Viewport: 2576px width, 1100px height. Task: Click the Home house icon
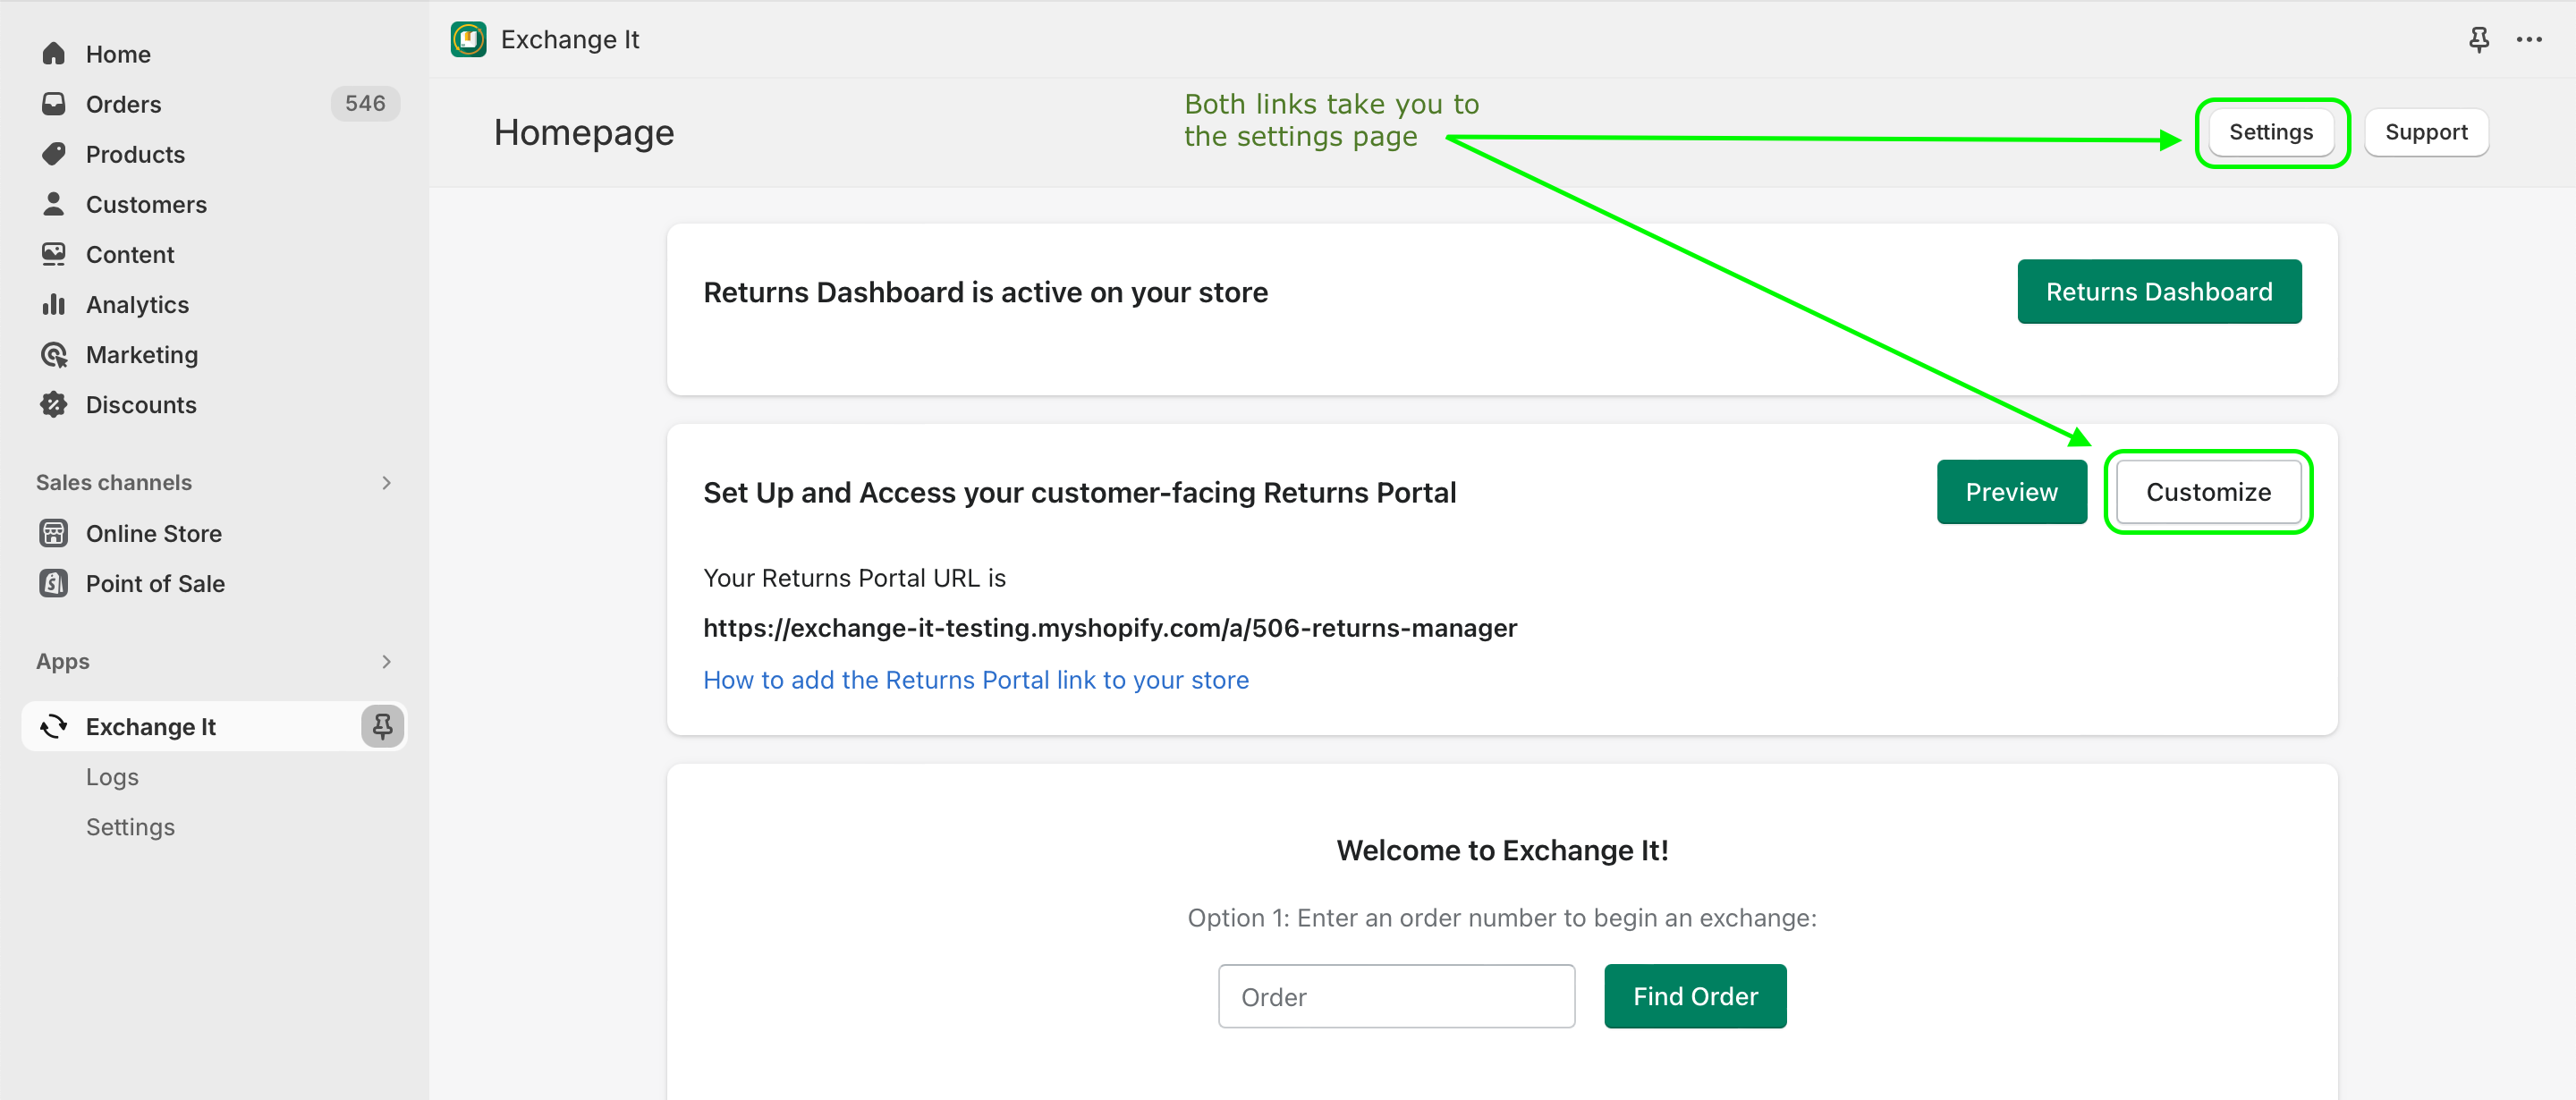tap(54, 54)
